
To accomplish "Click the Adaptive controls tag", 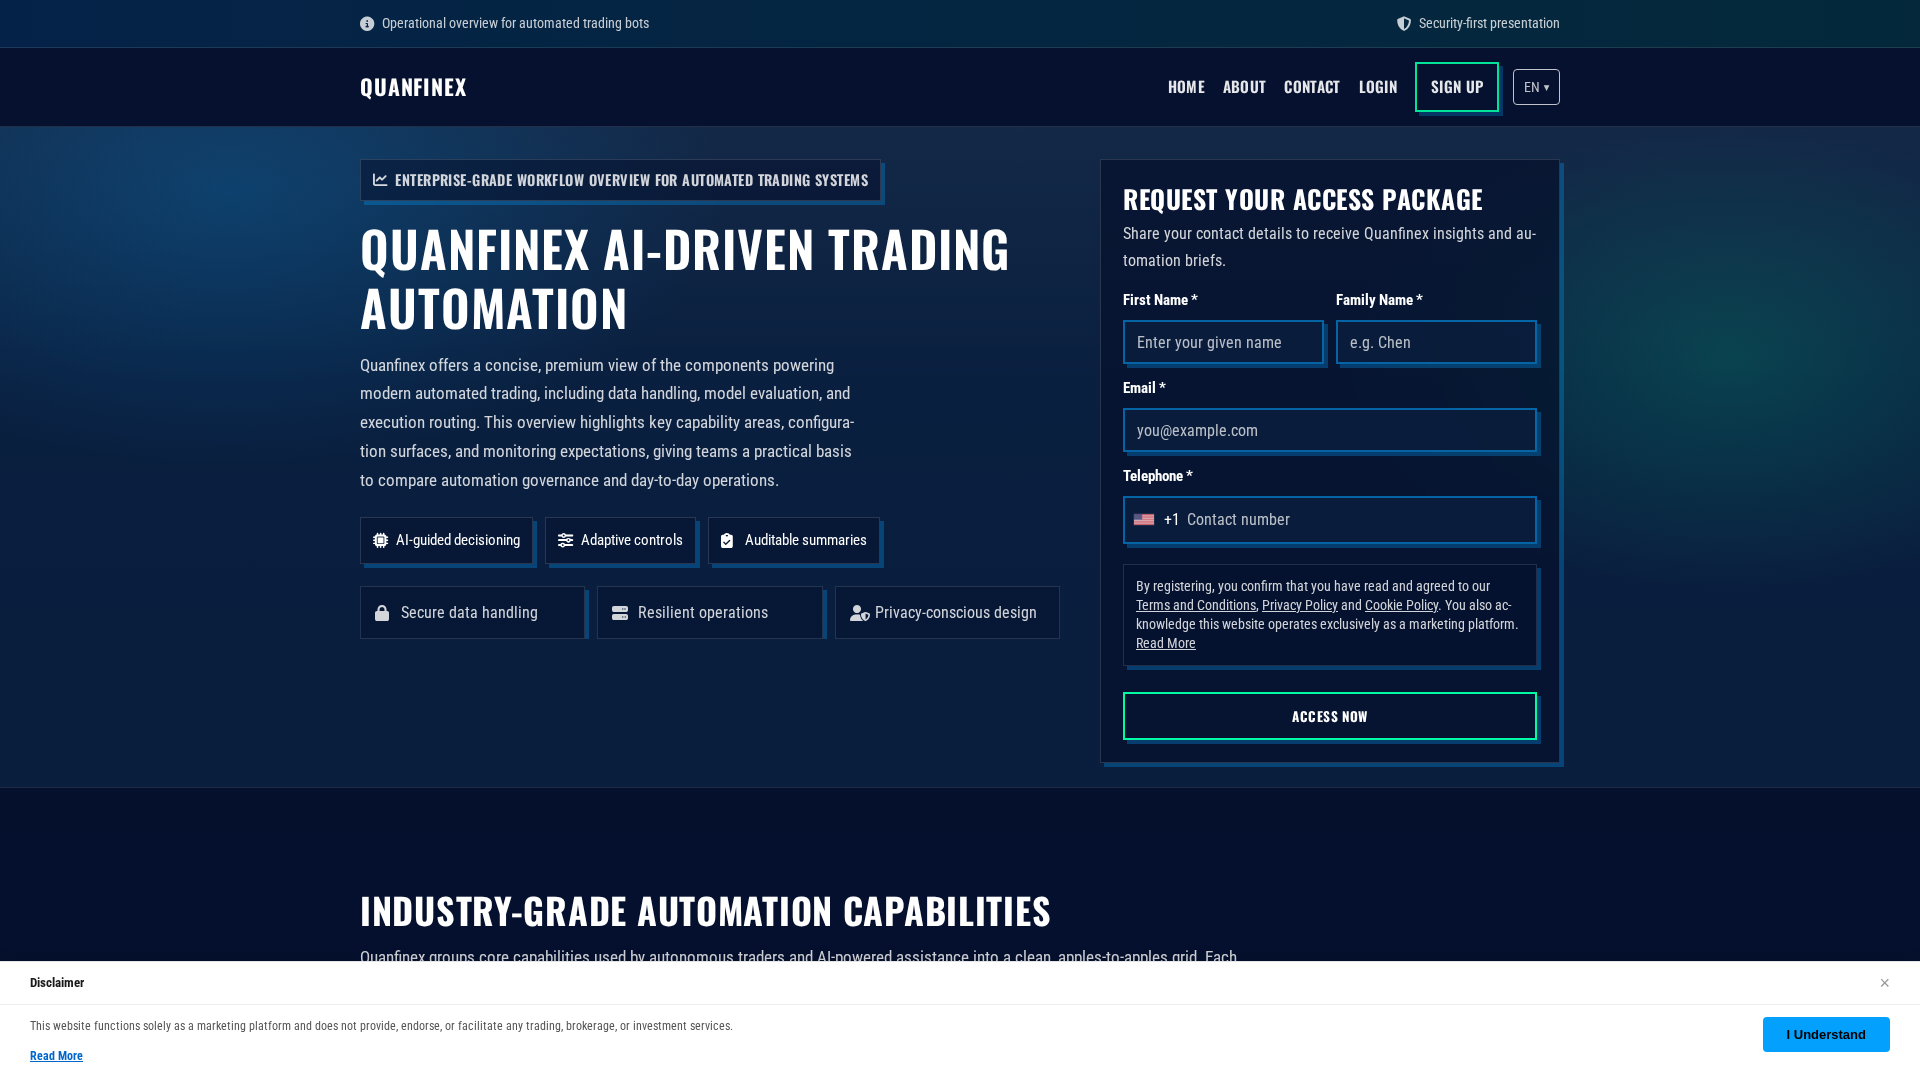I will [620, 541].
